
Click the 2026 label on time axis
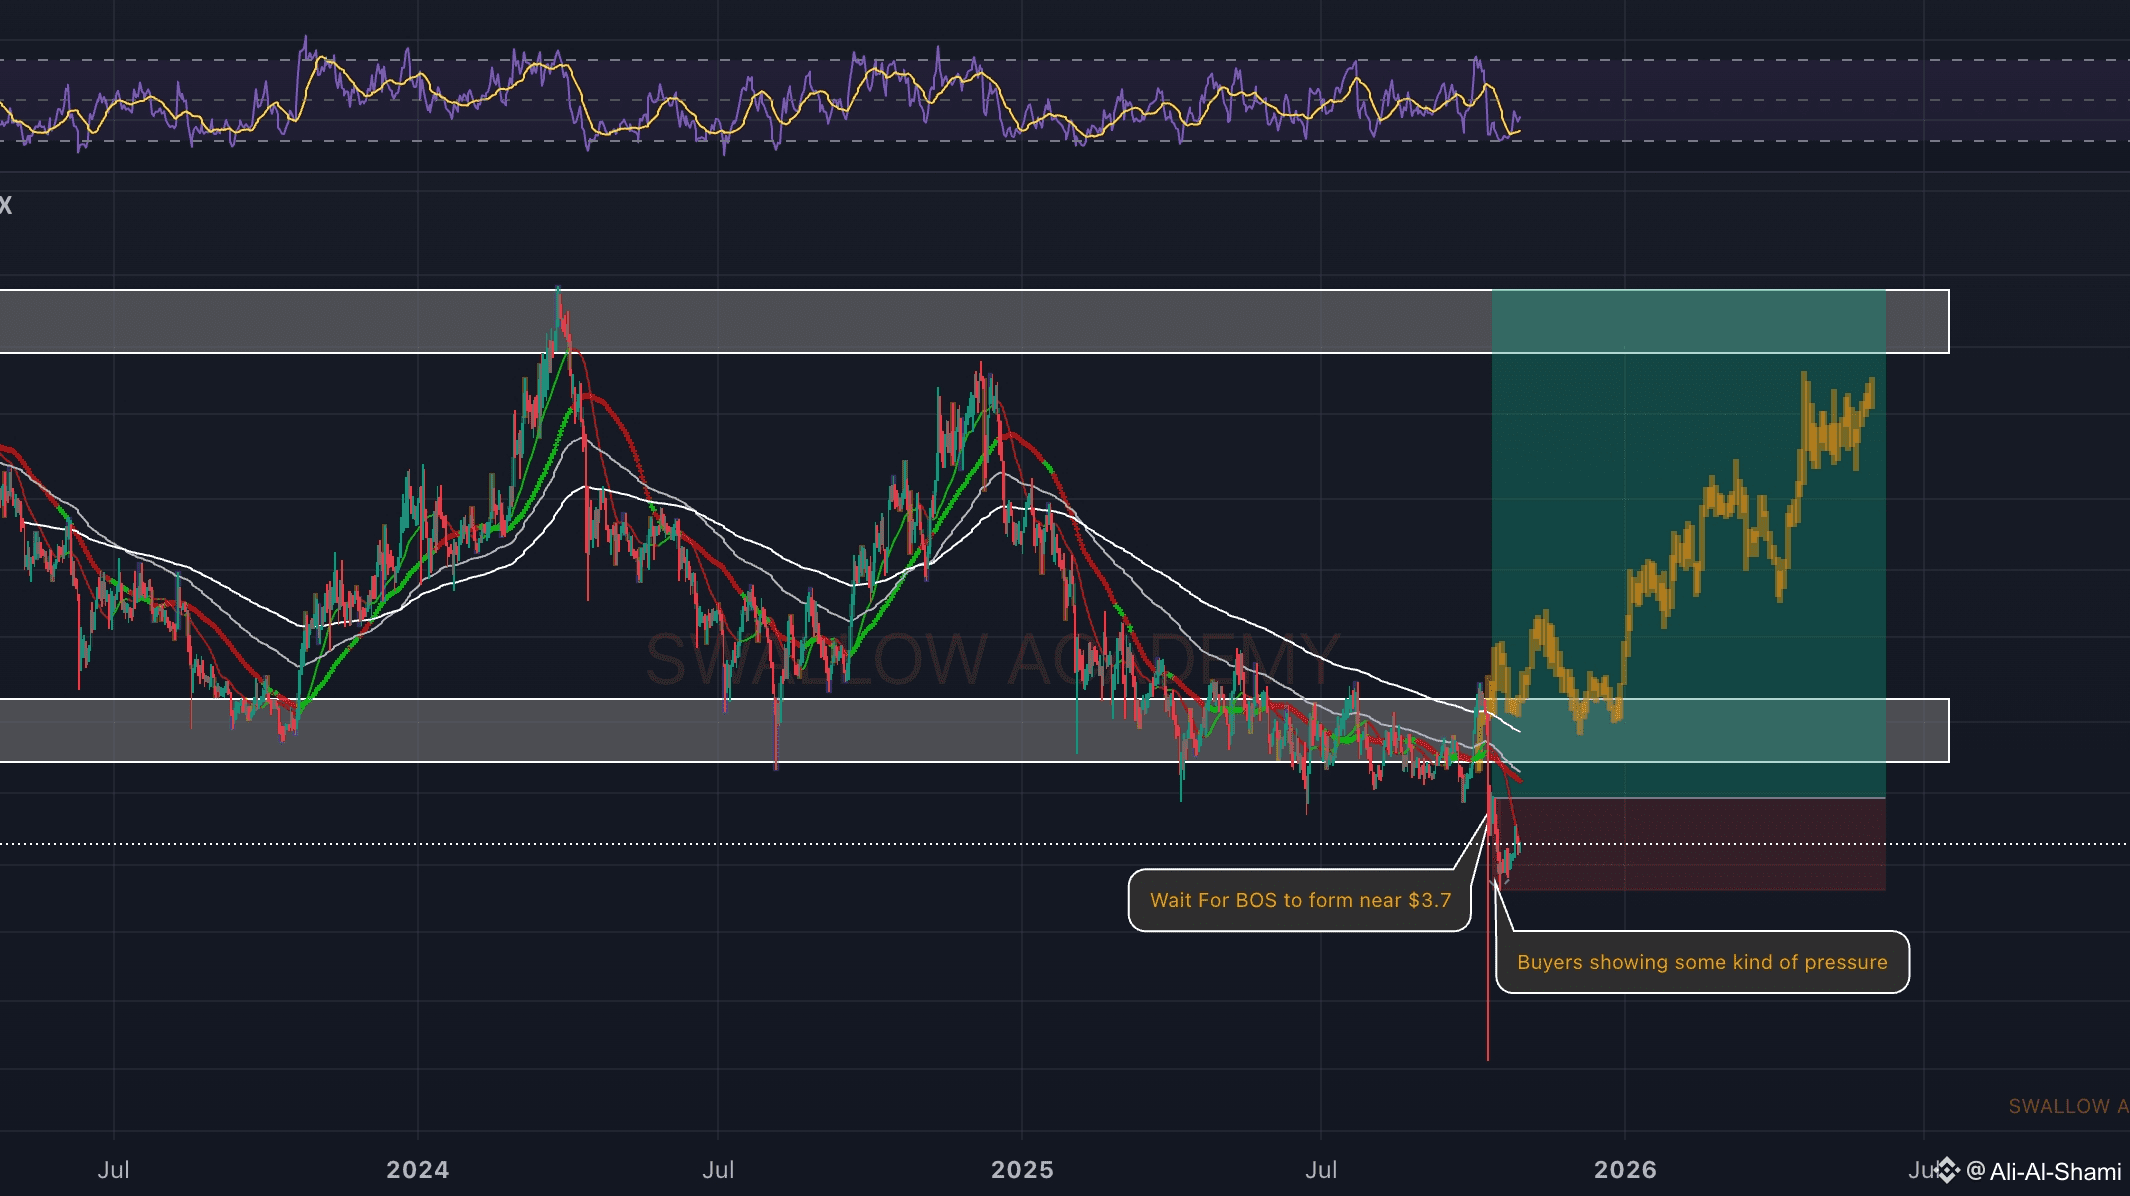click(x=1624, y=1169)
